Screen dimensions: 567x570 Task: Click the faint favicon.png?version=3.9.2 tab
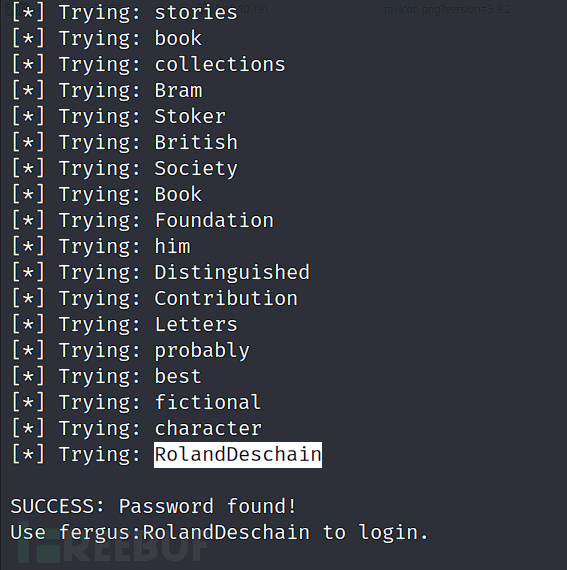(x=447, y=9)
